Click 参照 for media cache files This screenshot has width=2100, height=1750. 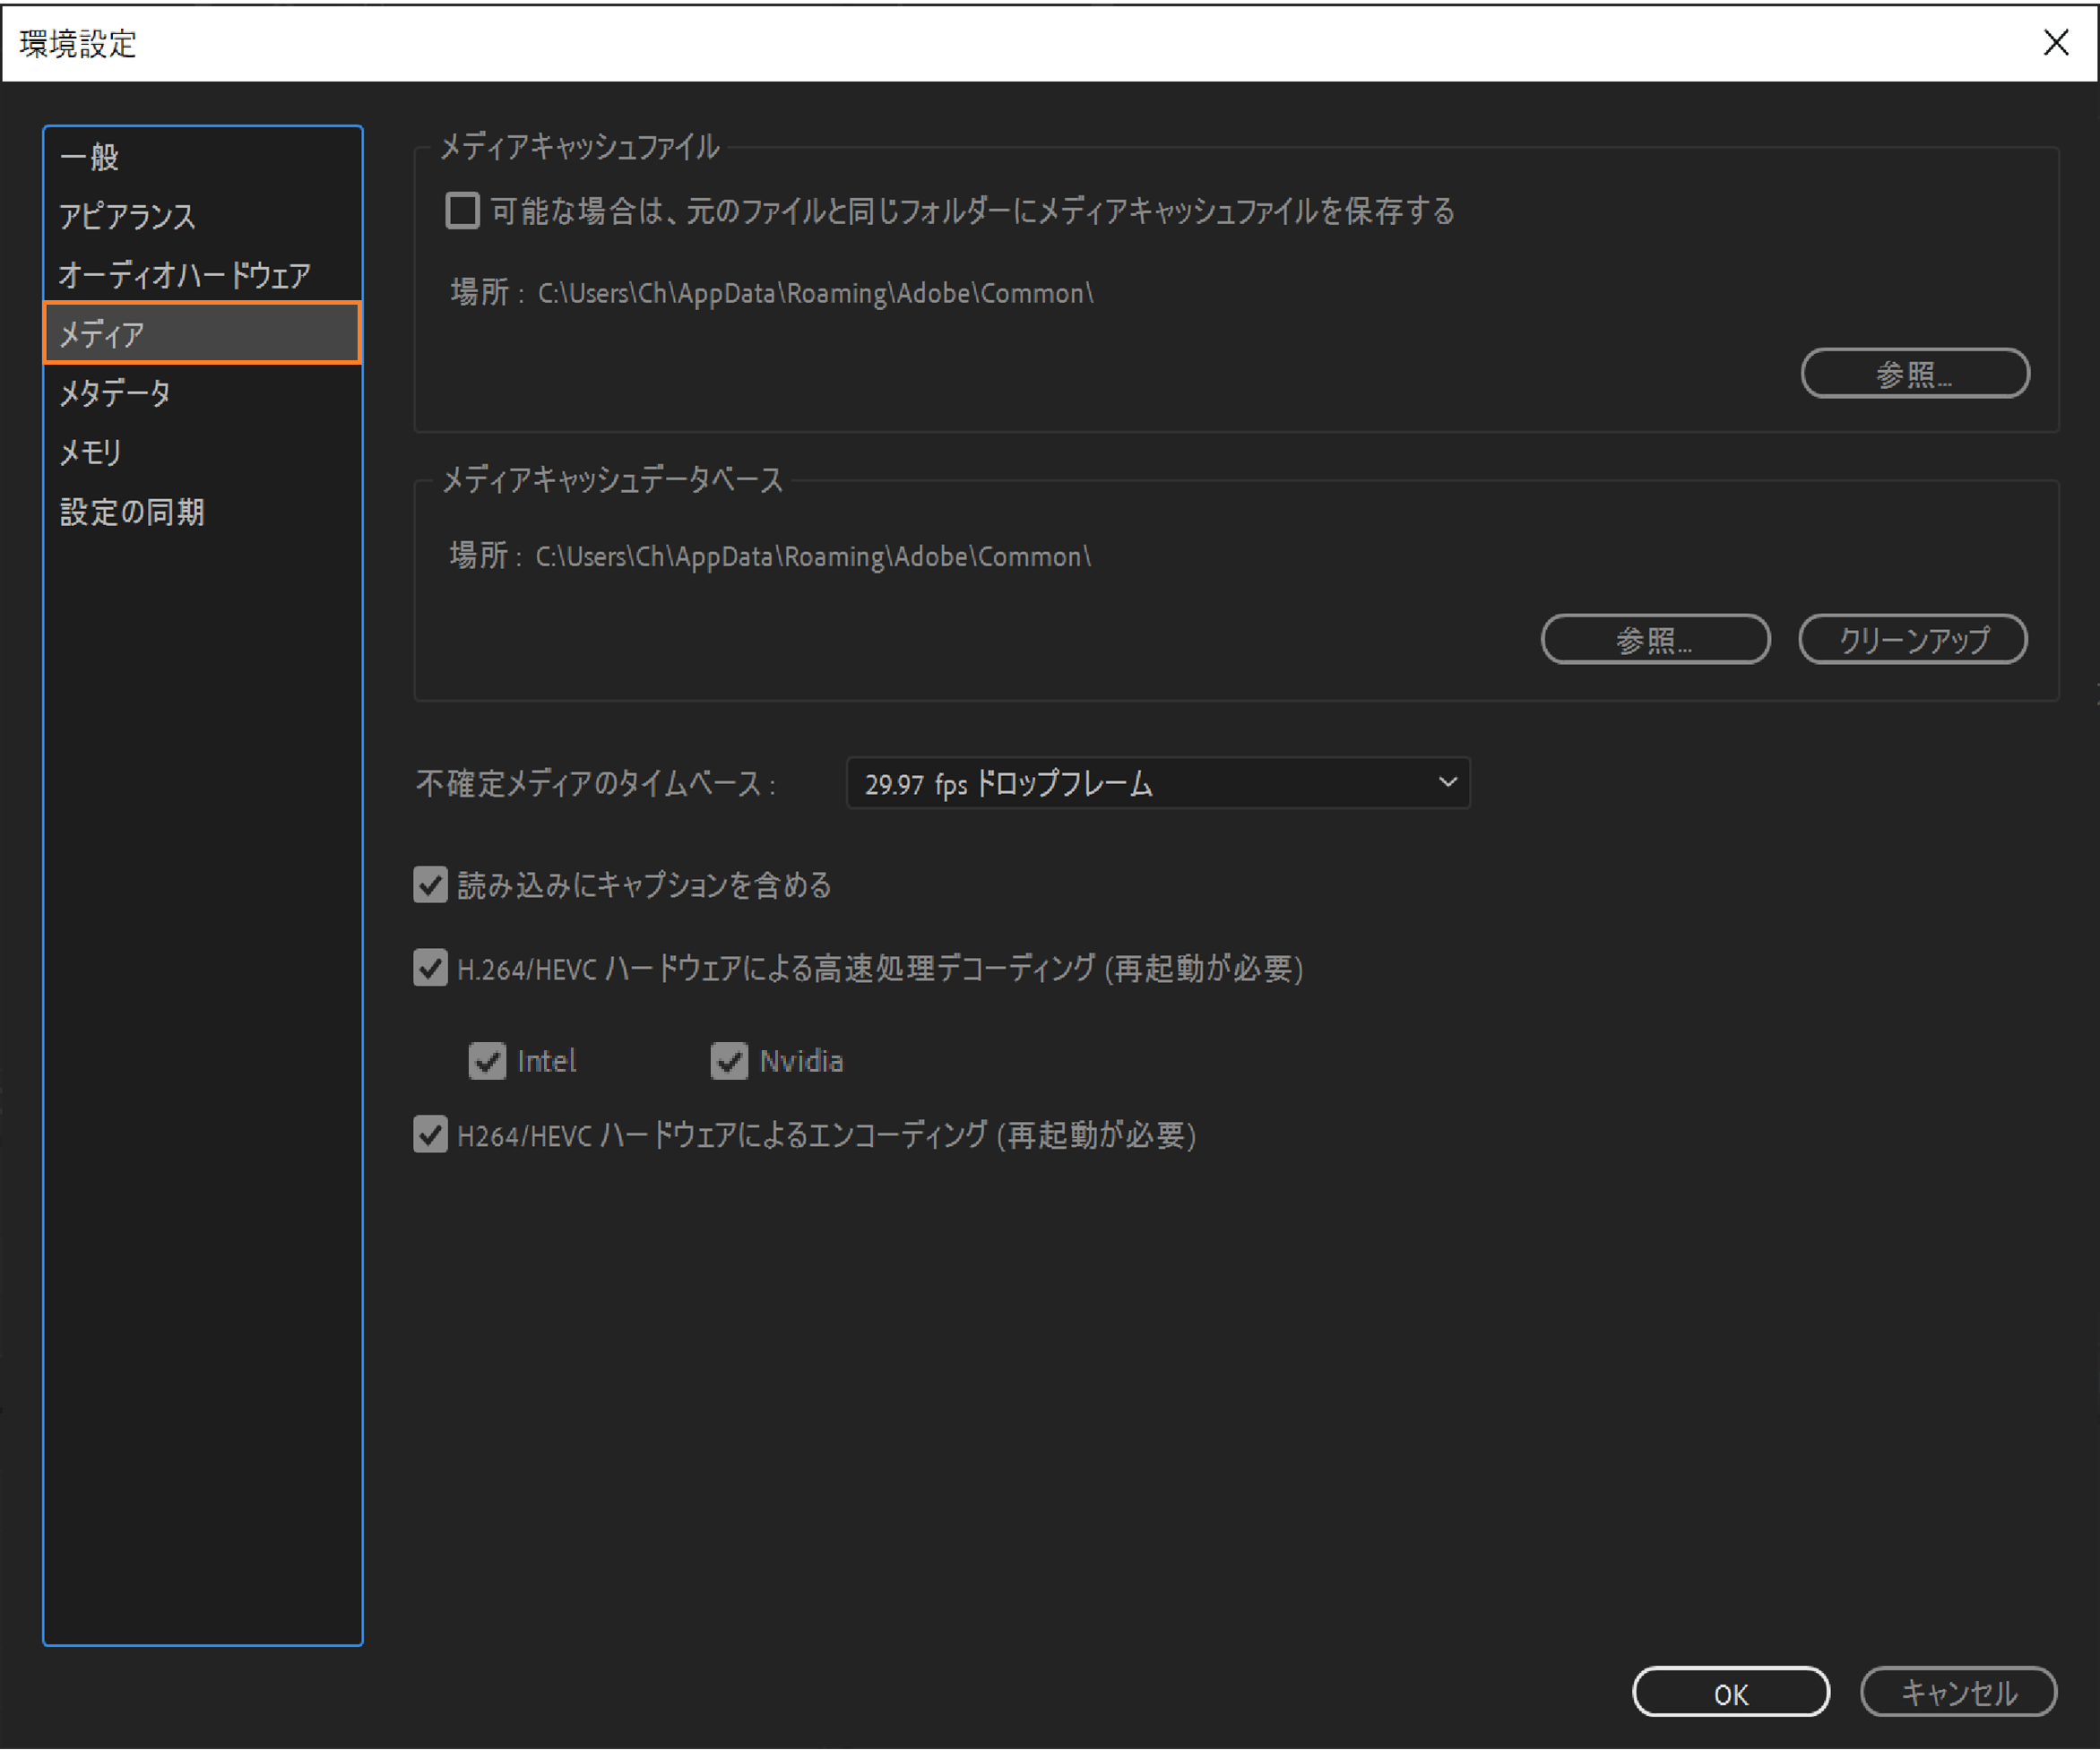click(1914, 374)
